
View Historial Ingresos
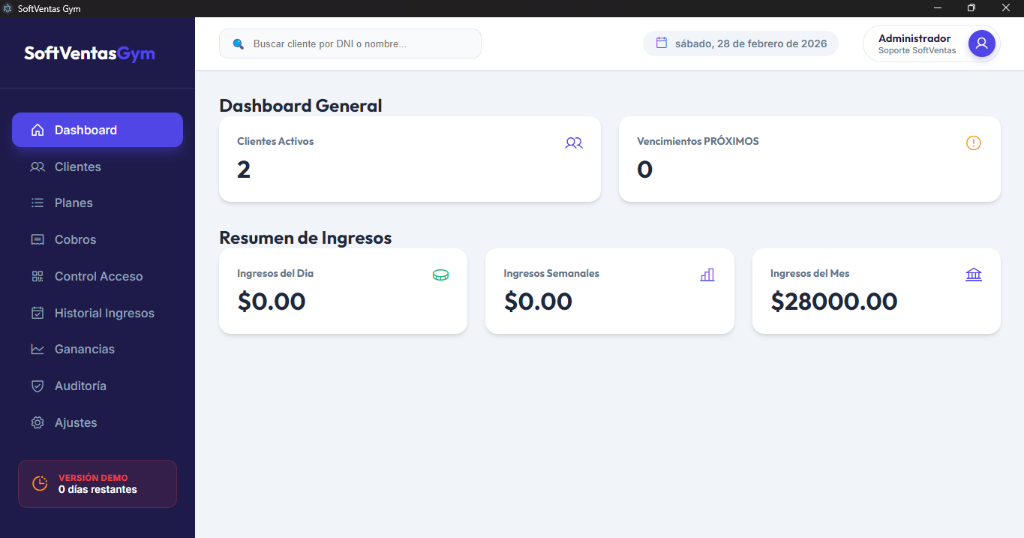(x=97, y=313)
